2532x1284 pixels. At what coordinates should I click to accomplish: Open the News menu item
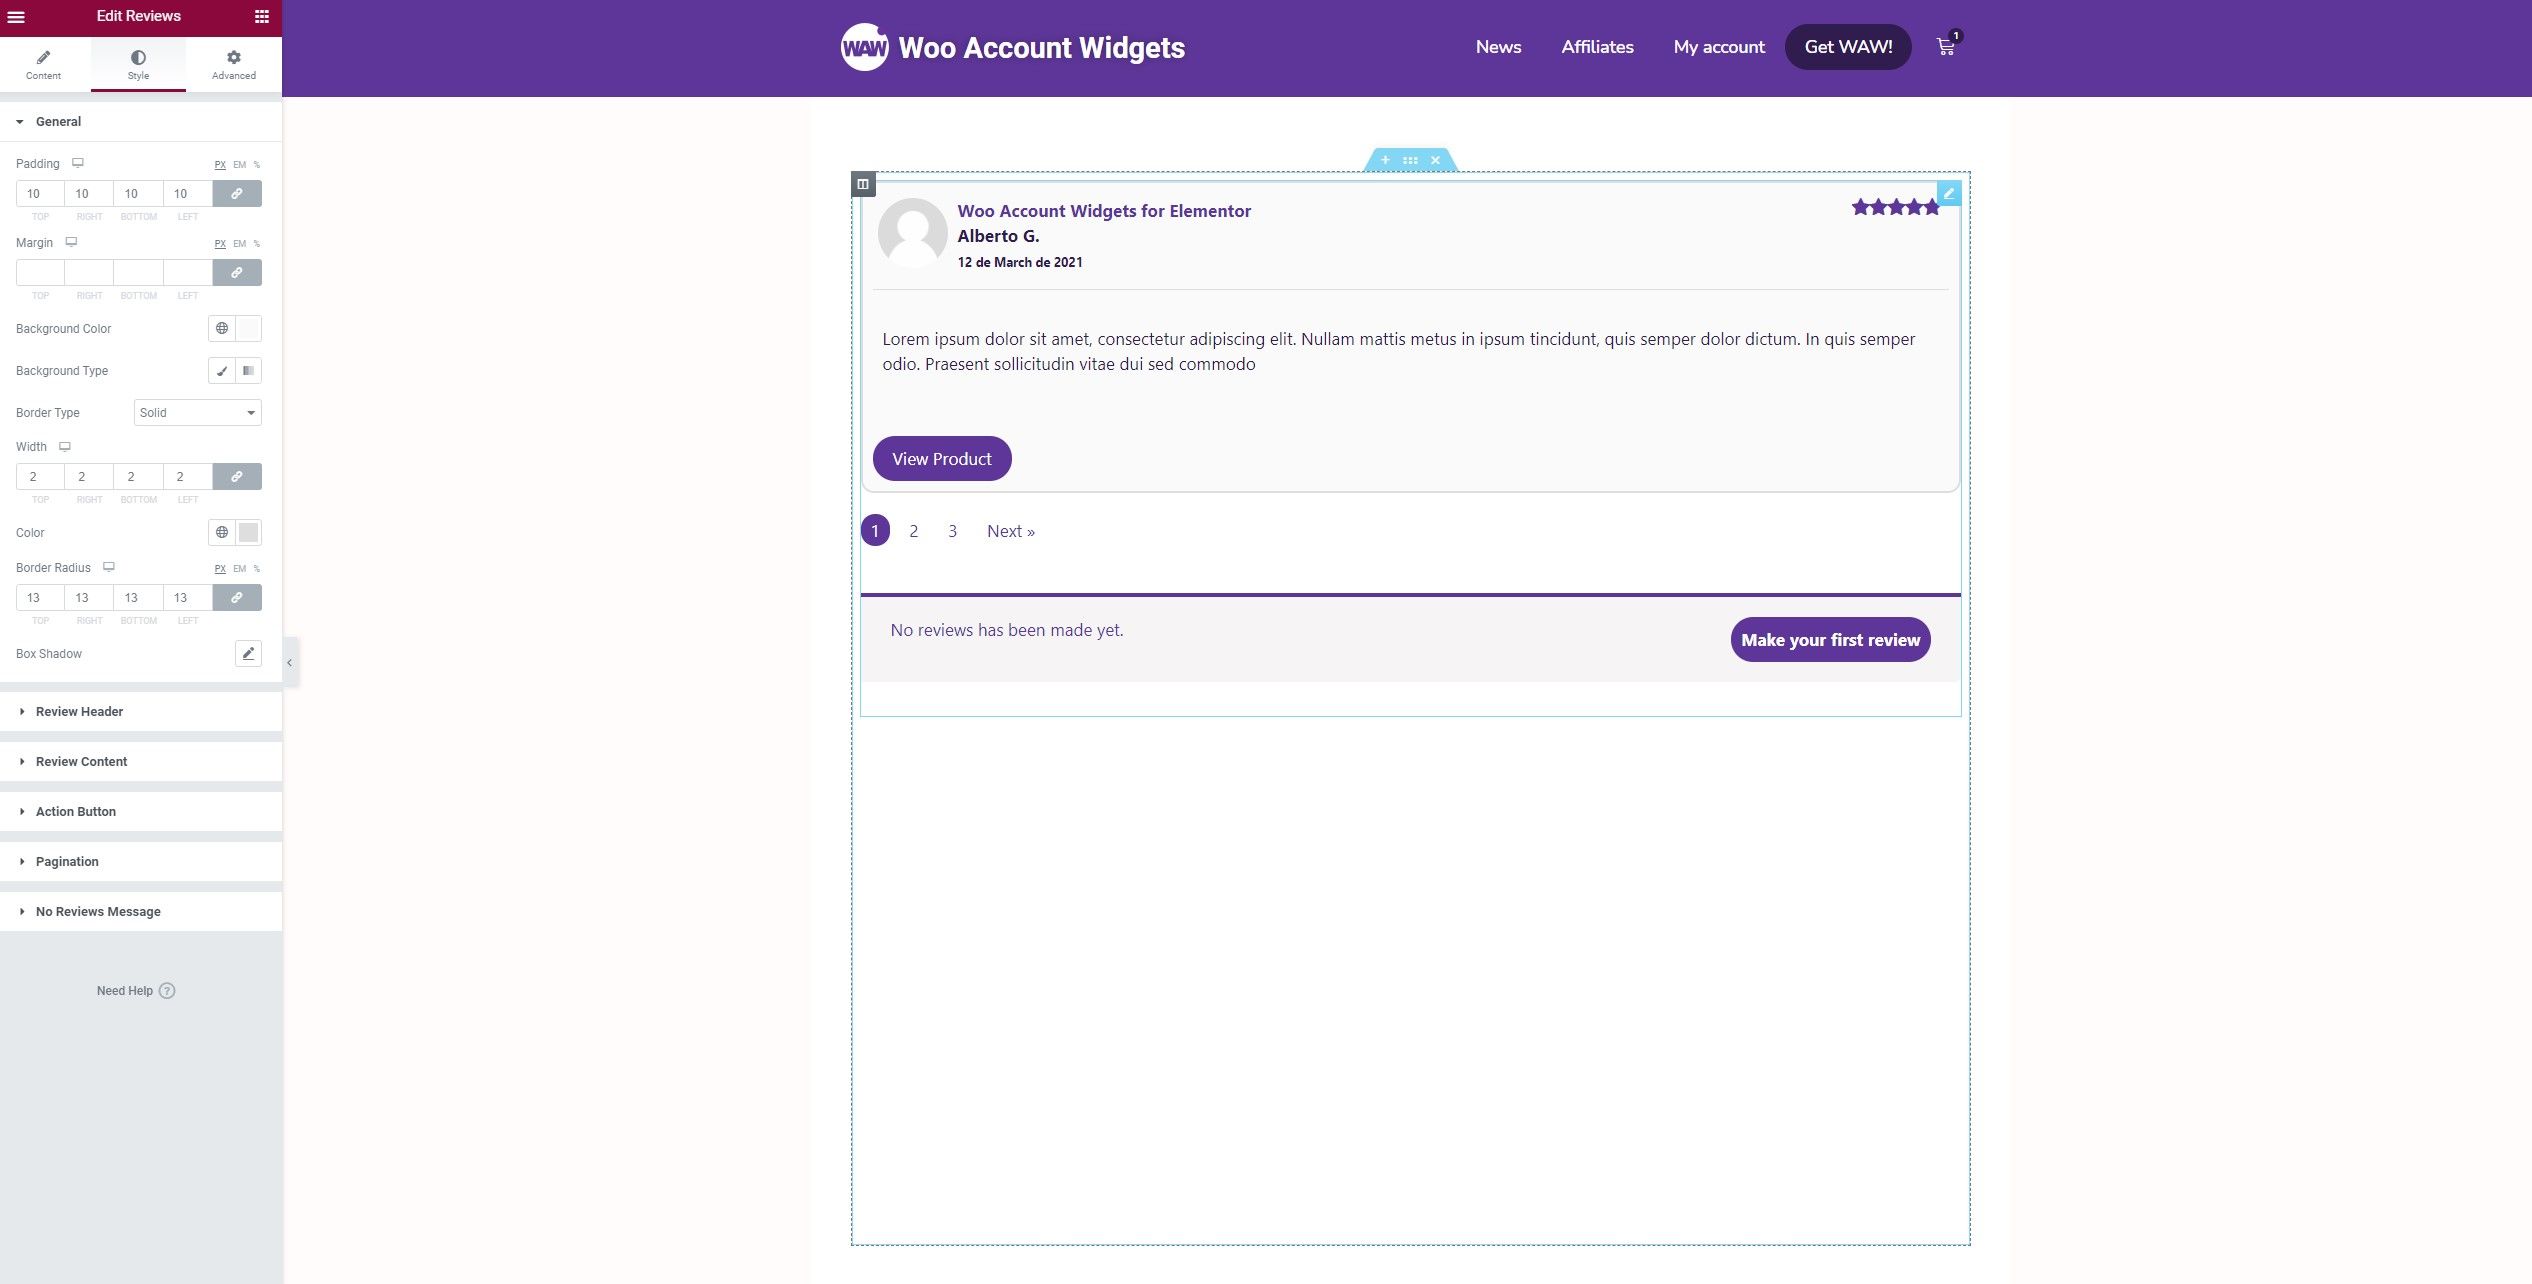[x=1498, y=47]
